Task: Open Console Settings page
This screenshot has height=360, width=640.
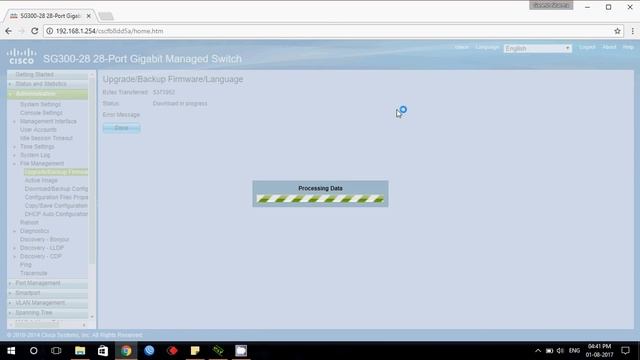Action: 41,113
